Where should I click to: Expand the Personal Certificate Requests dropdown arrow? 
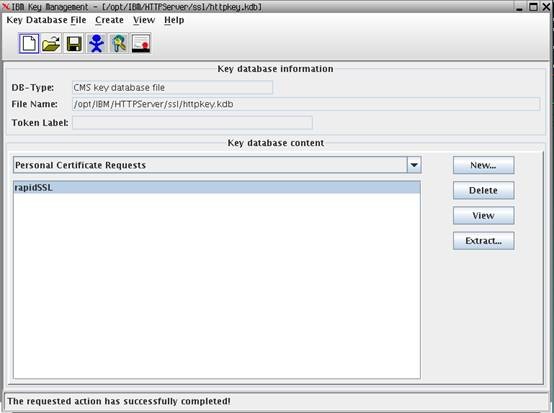click(x=414, y=165)
